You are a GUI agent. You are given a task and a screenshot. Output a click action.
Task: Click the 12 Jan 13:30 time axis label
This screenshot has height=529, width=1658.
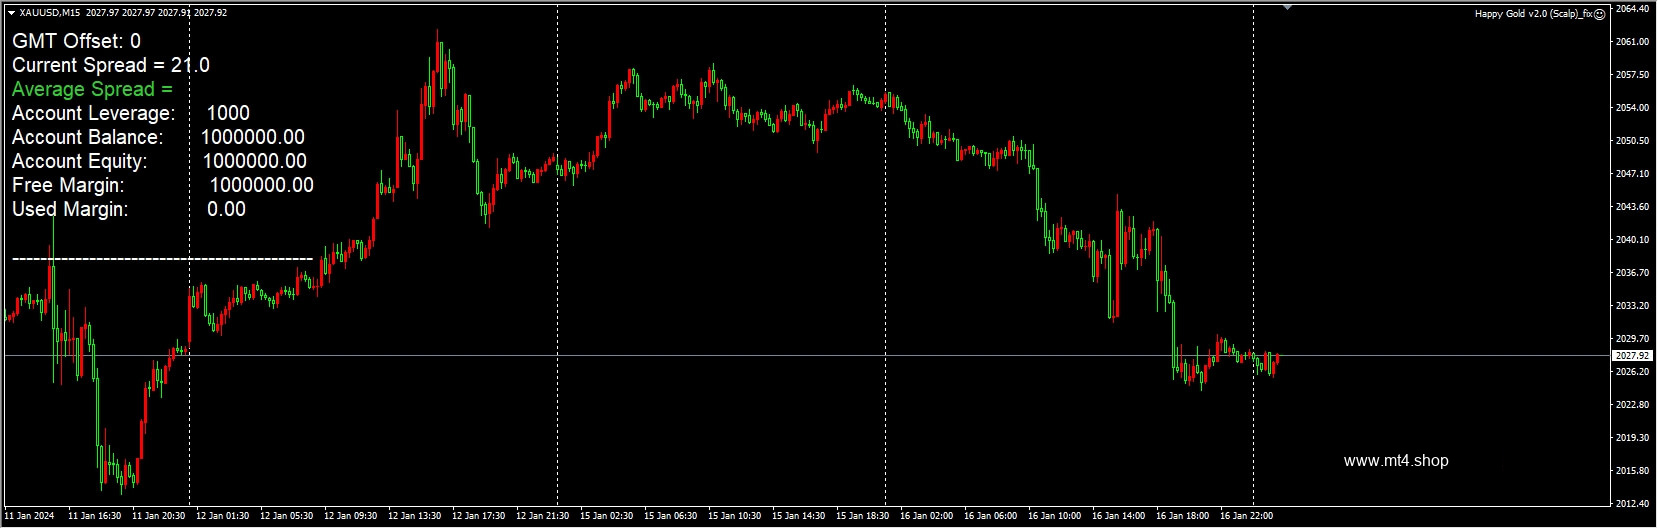click(416, 516)
